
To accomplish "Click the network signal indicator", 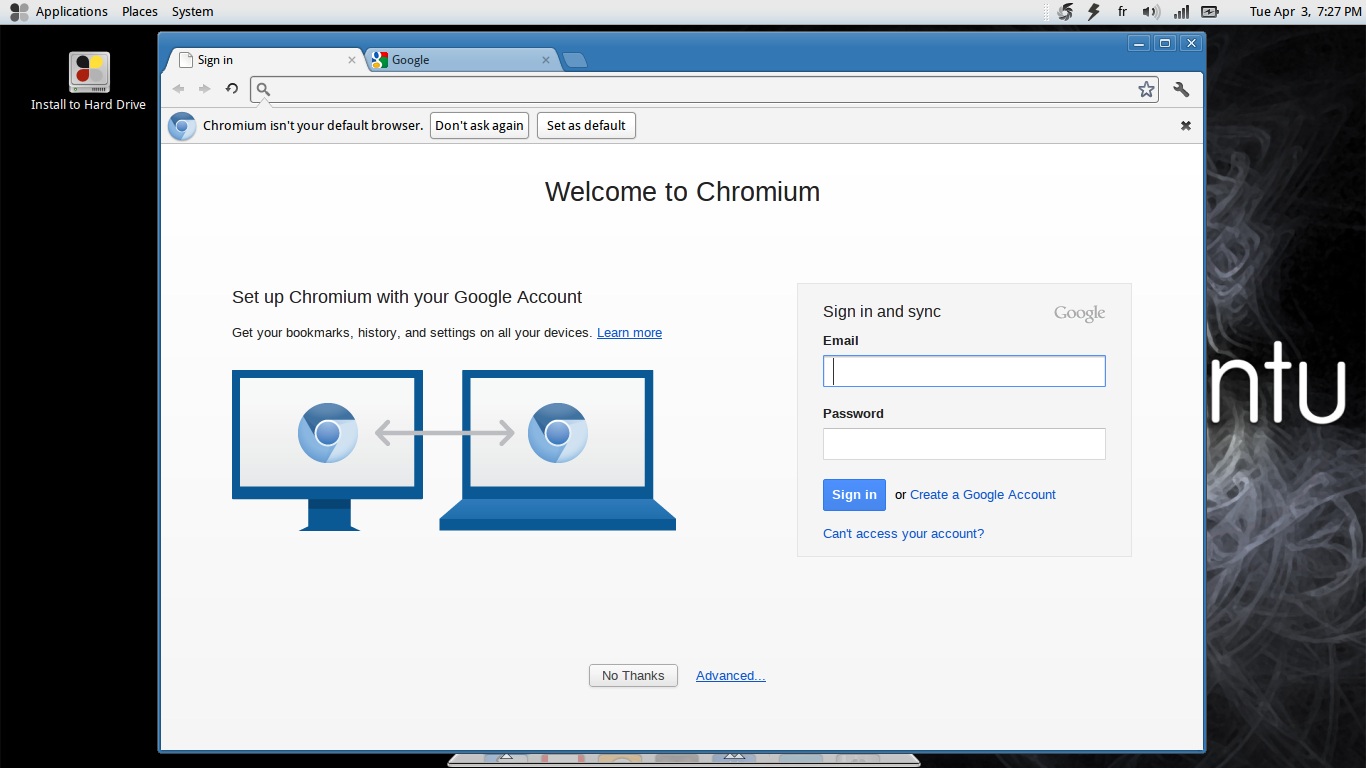I will click(1181, 12).
